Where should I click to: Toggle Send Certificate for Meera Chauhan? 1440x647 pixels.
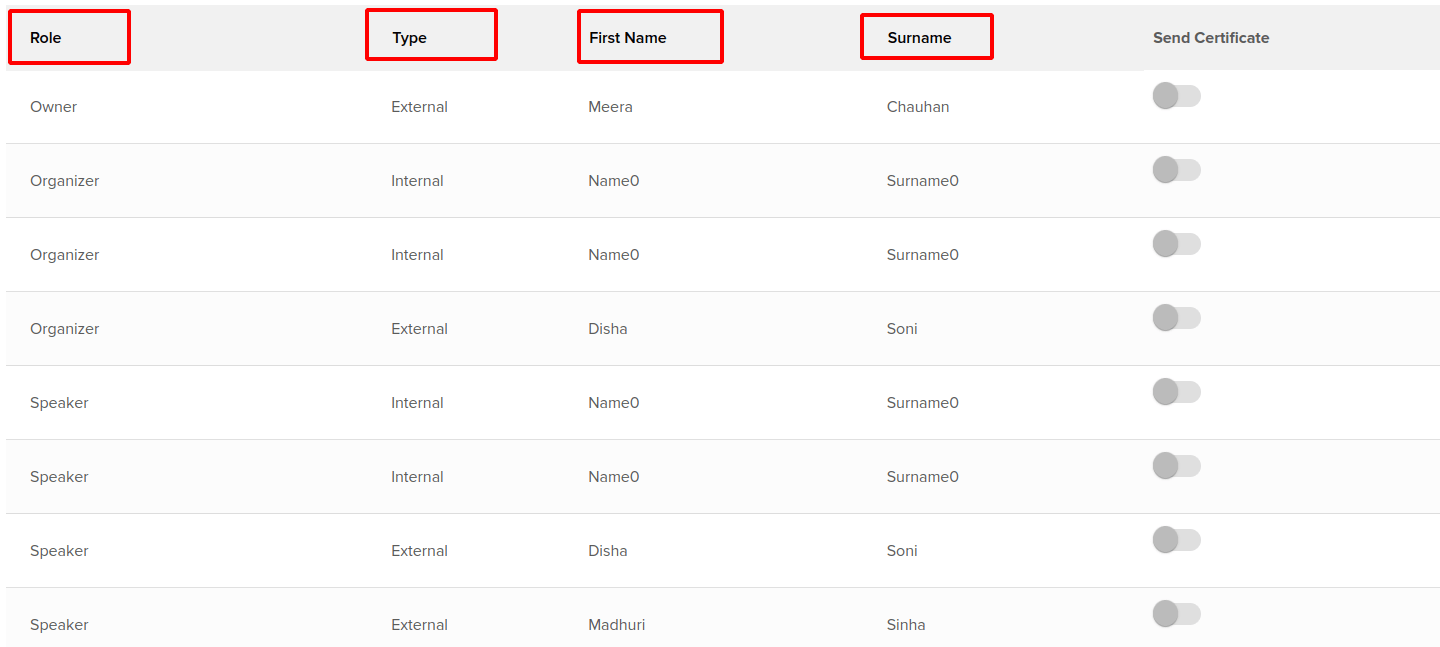pyautogui.click(x=1176, y=95)
